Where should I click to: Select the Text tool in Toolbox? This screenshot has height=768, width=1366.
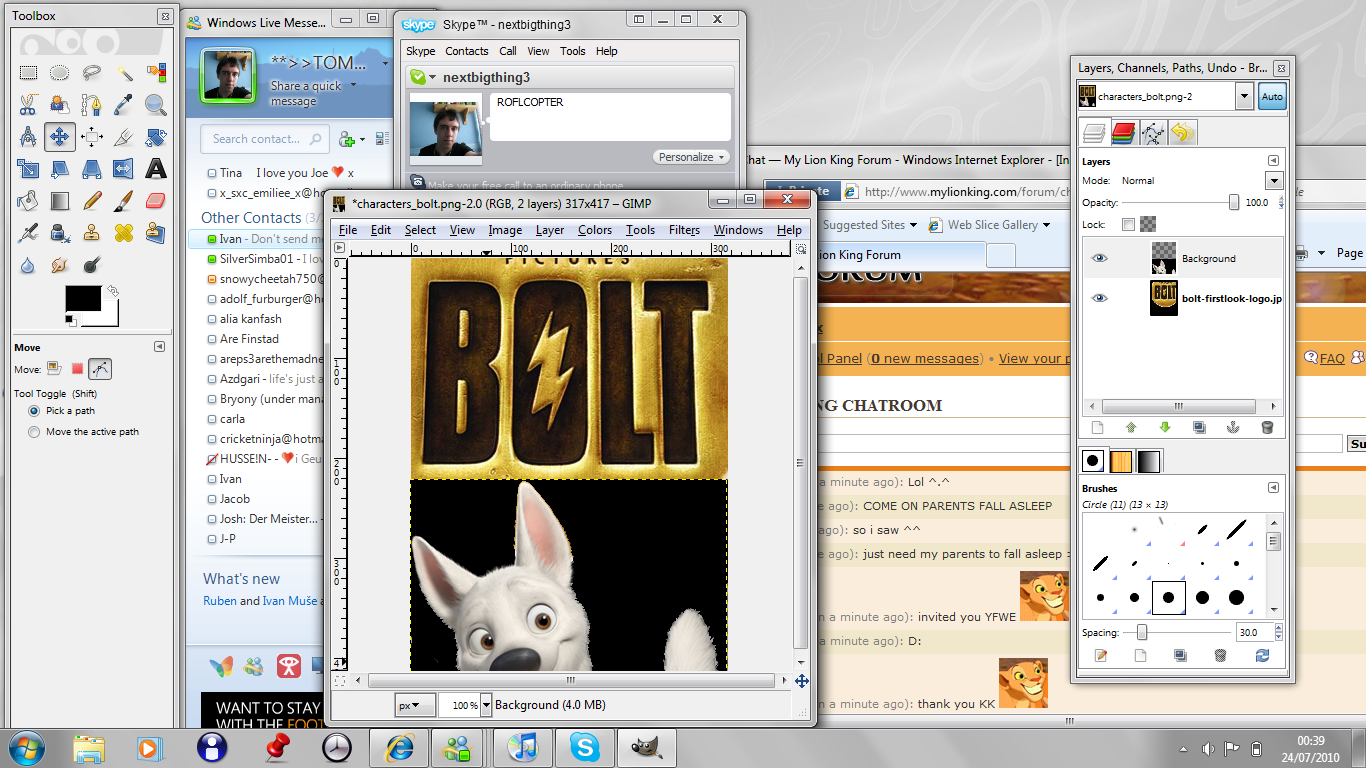[x=155, y=168]
